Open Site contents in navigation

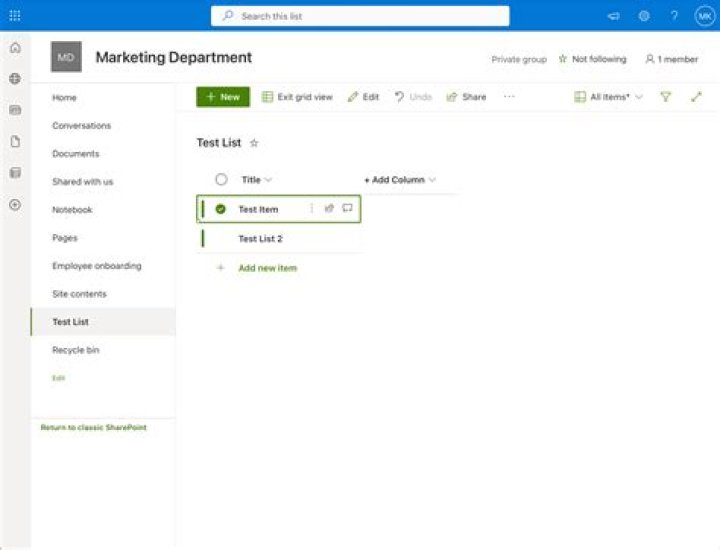click(x=79, y=294)
